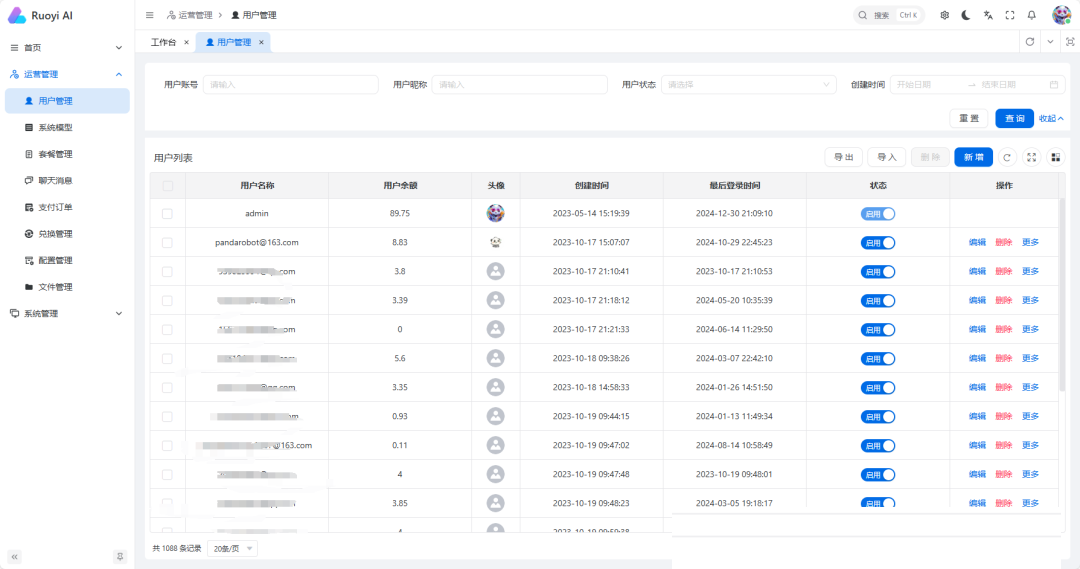Click the blue 查询 button
Screen dimensions: 1080x569
click(1014, 118)
